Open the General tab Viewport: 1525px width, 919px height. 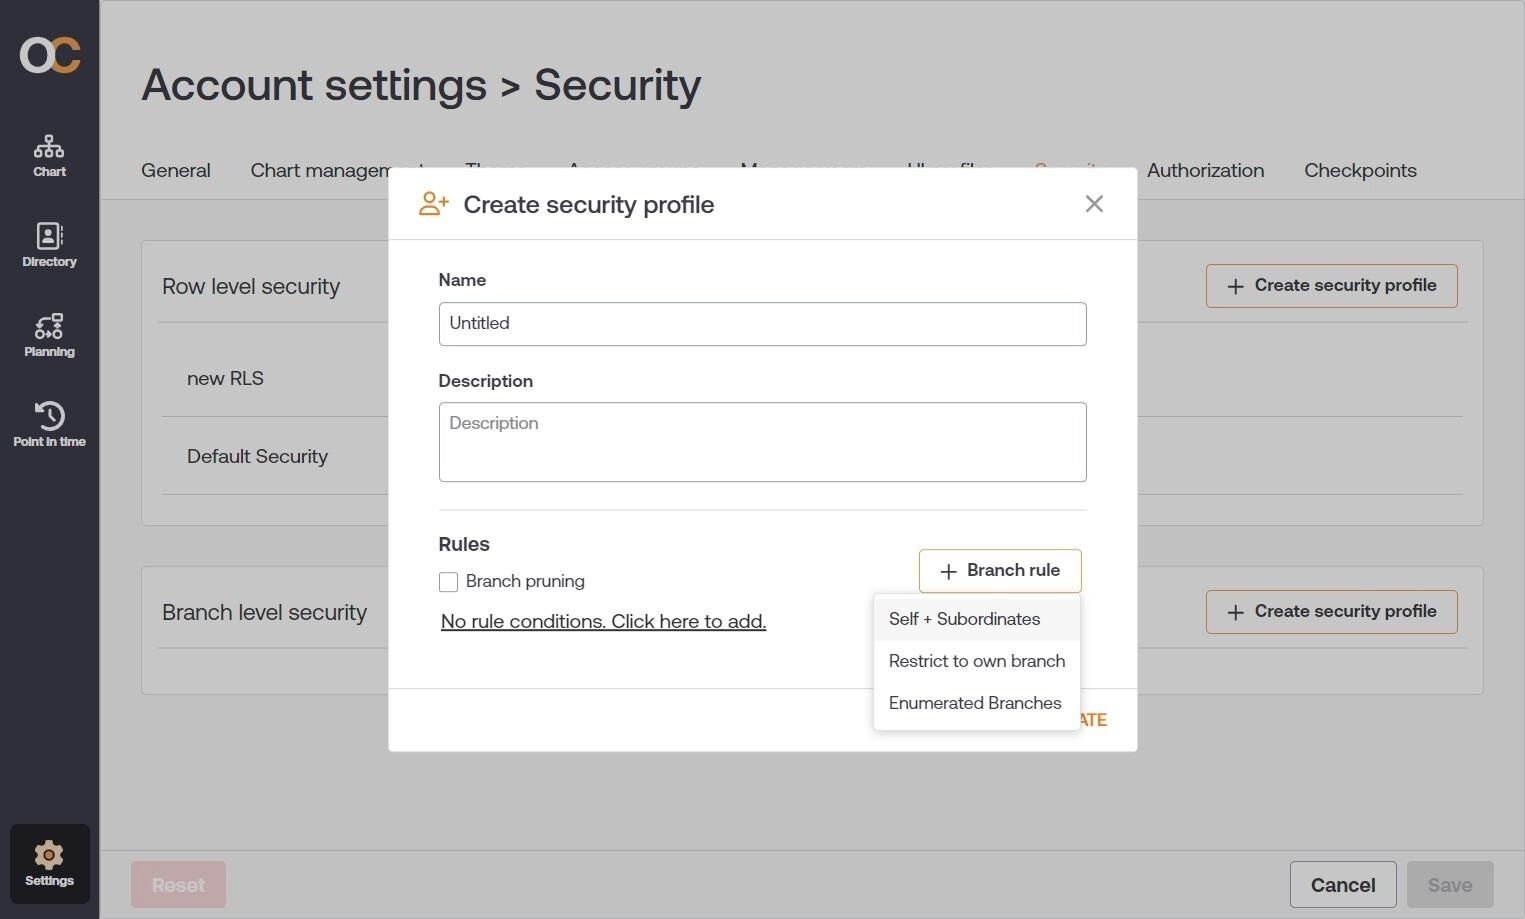tap(176, 170)
